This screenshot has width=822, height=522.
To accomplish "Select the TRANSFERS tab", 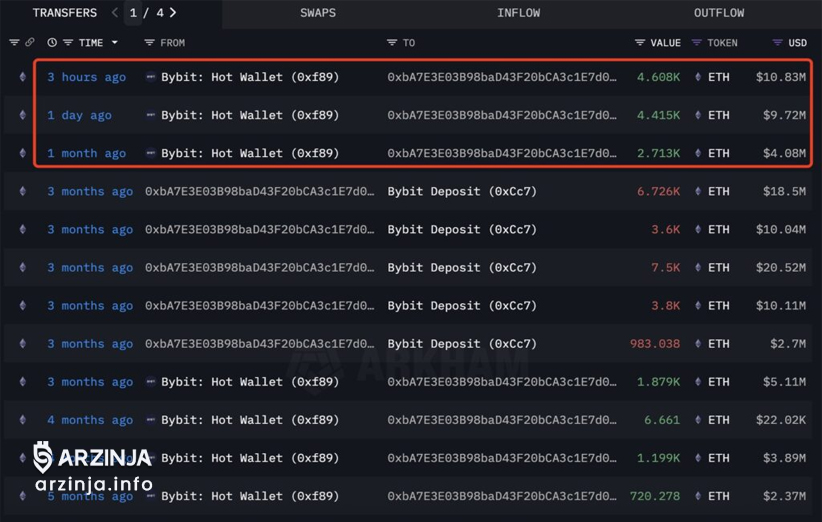I will (x=64, y=13).
